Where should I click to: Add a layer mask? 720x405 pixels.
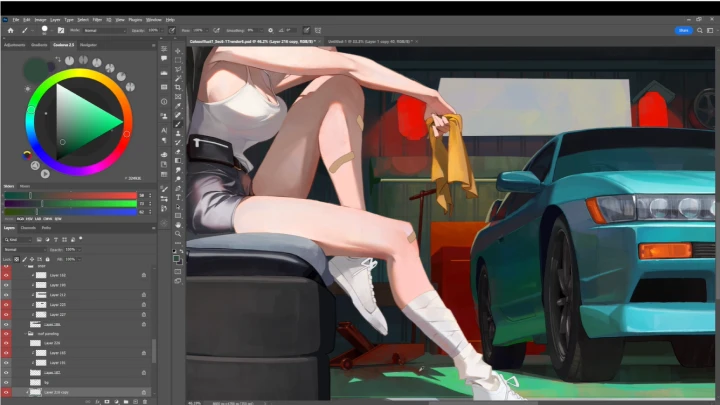107,401
